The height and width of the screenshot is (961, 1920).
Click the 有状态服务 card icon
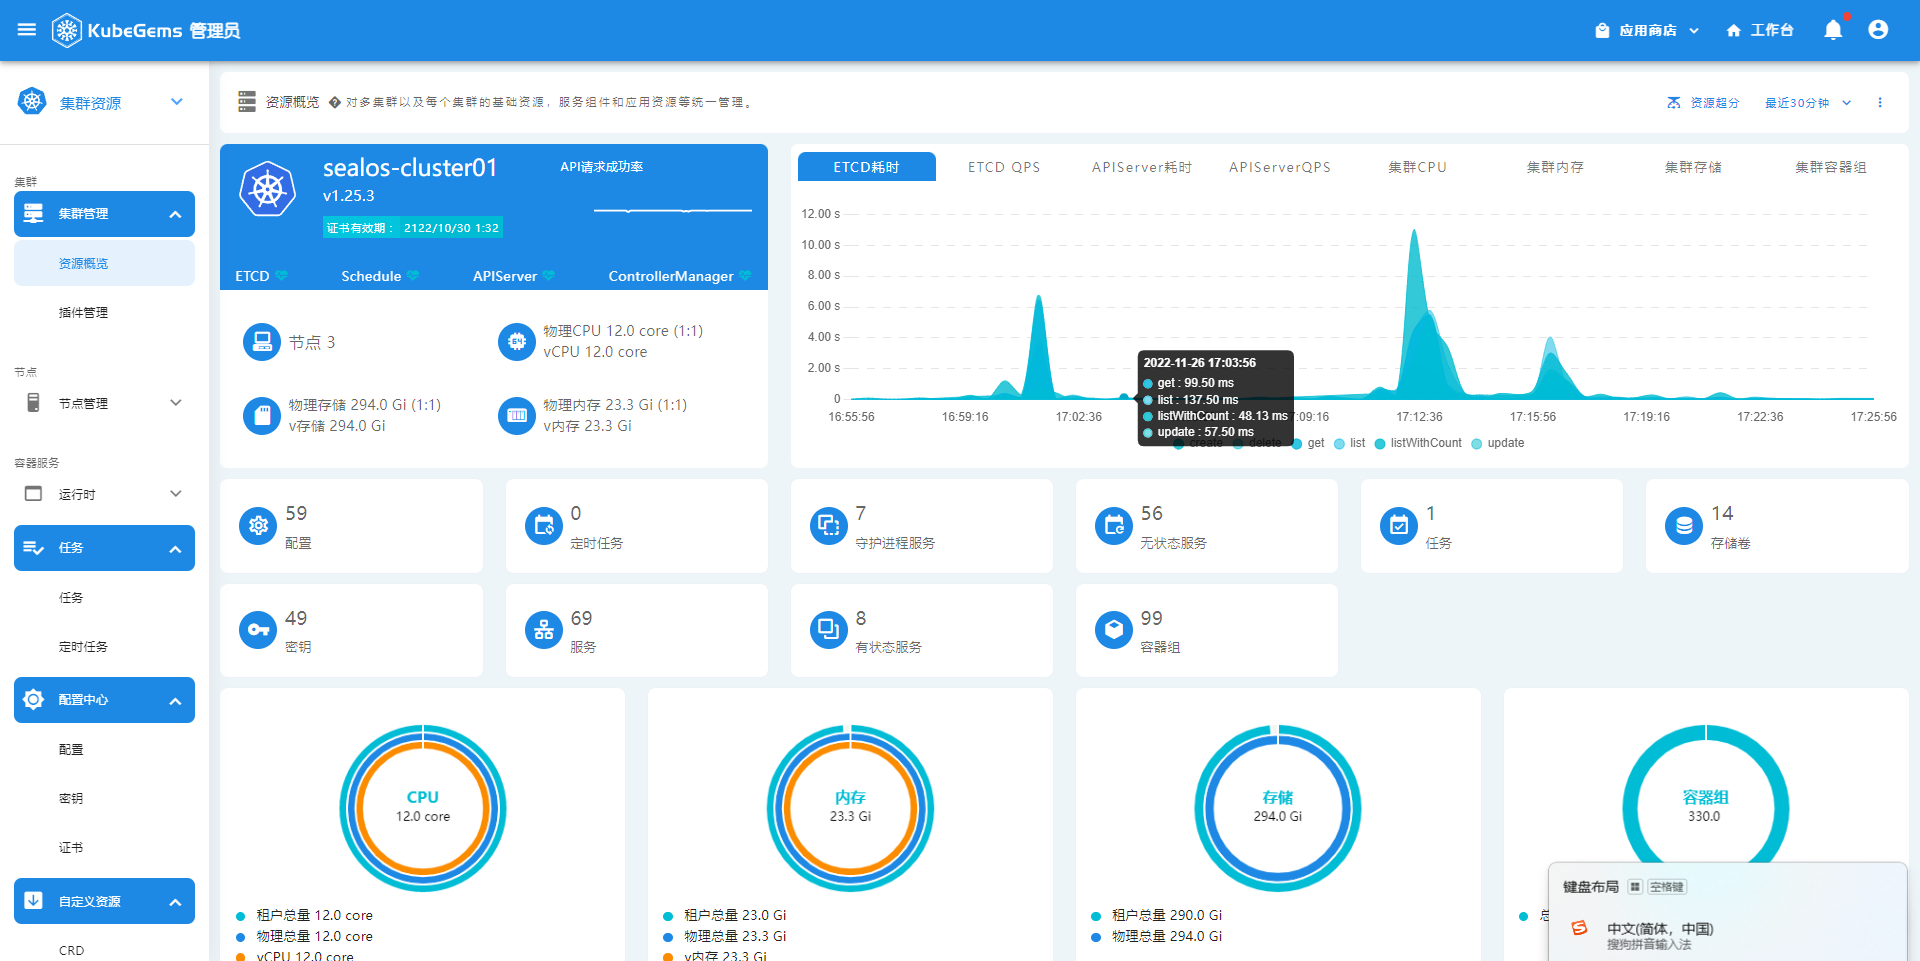[x=829, y=630]
